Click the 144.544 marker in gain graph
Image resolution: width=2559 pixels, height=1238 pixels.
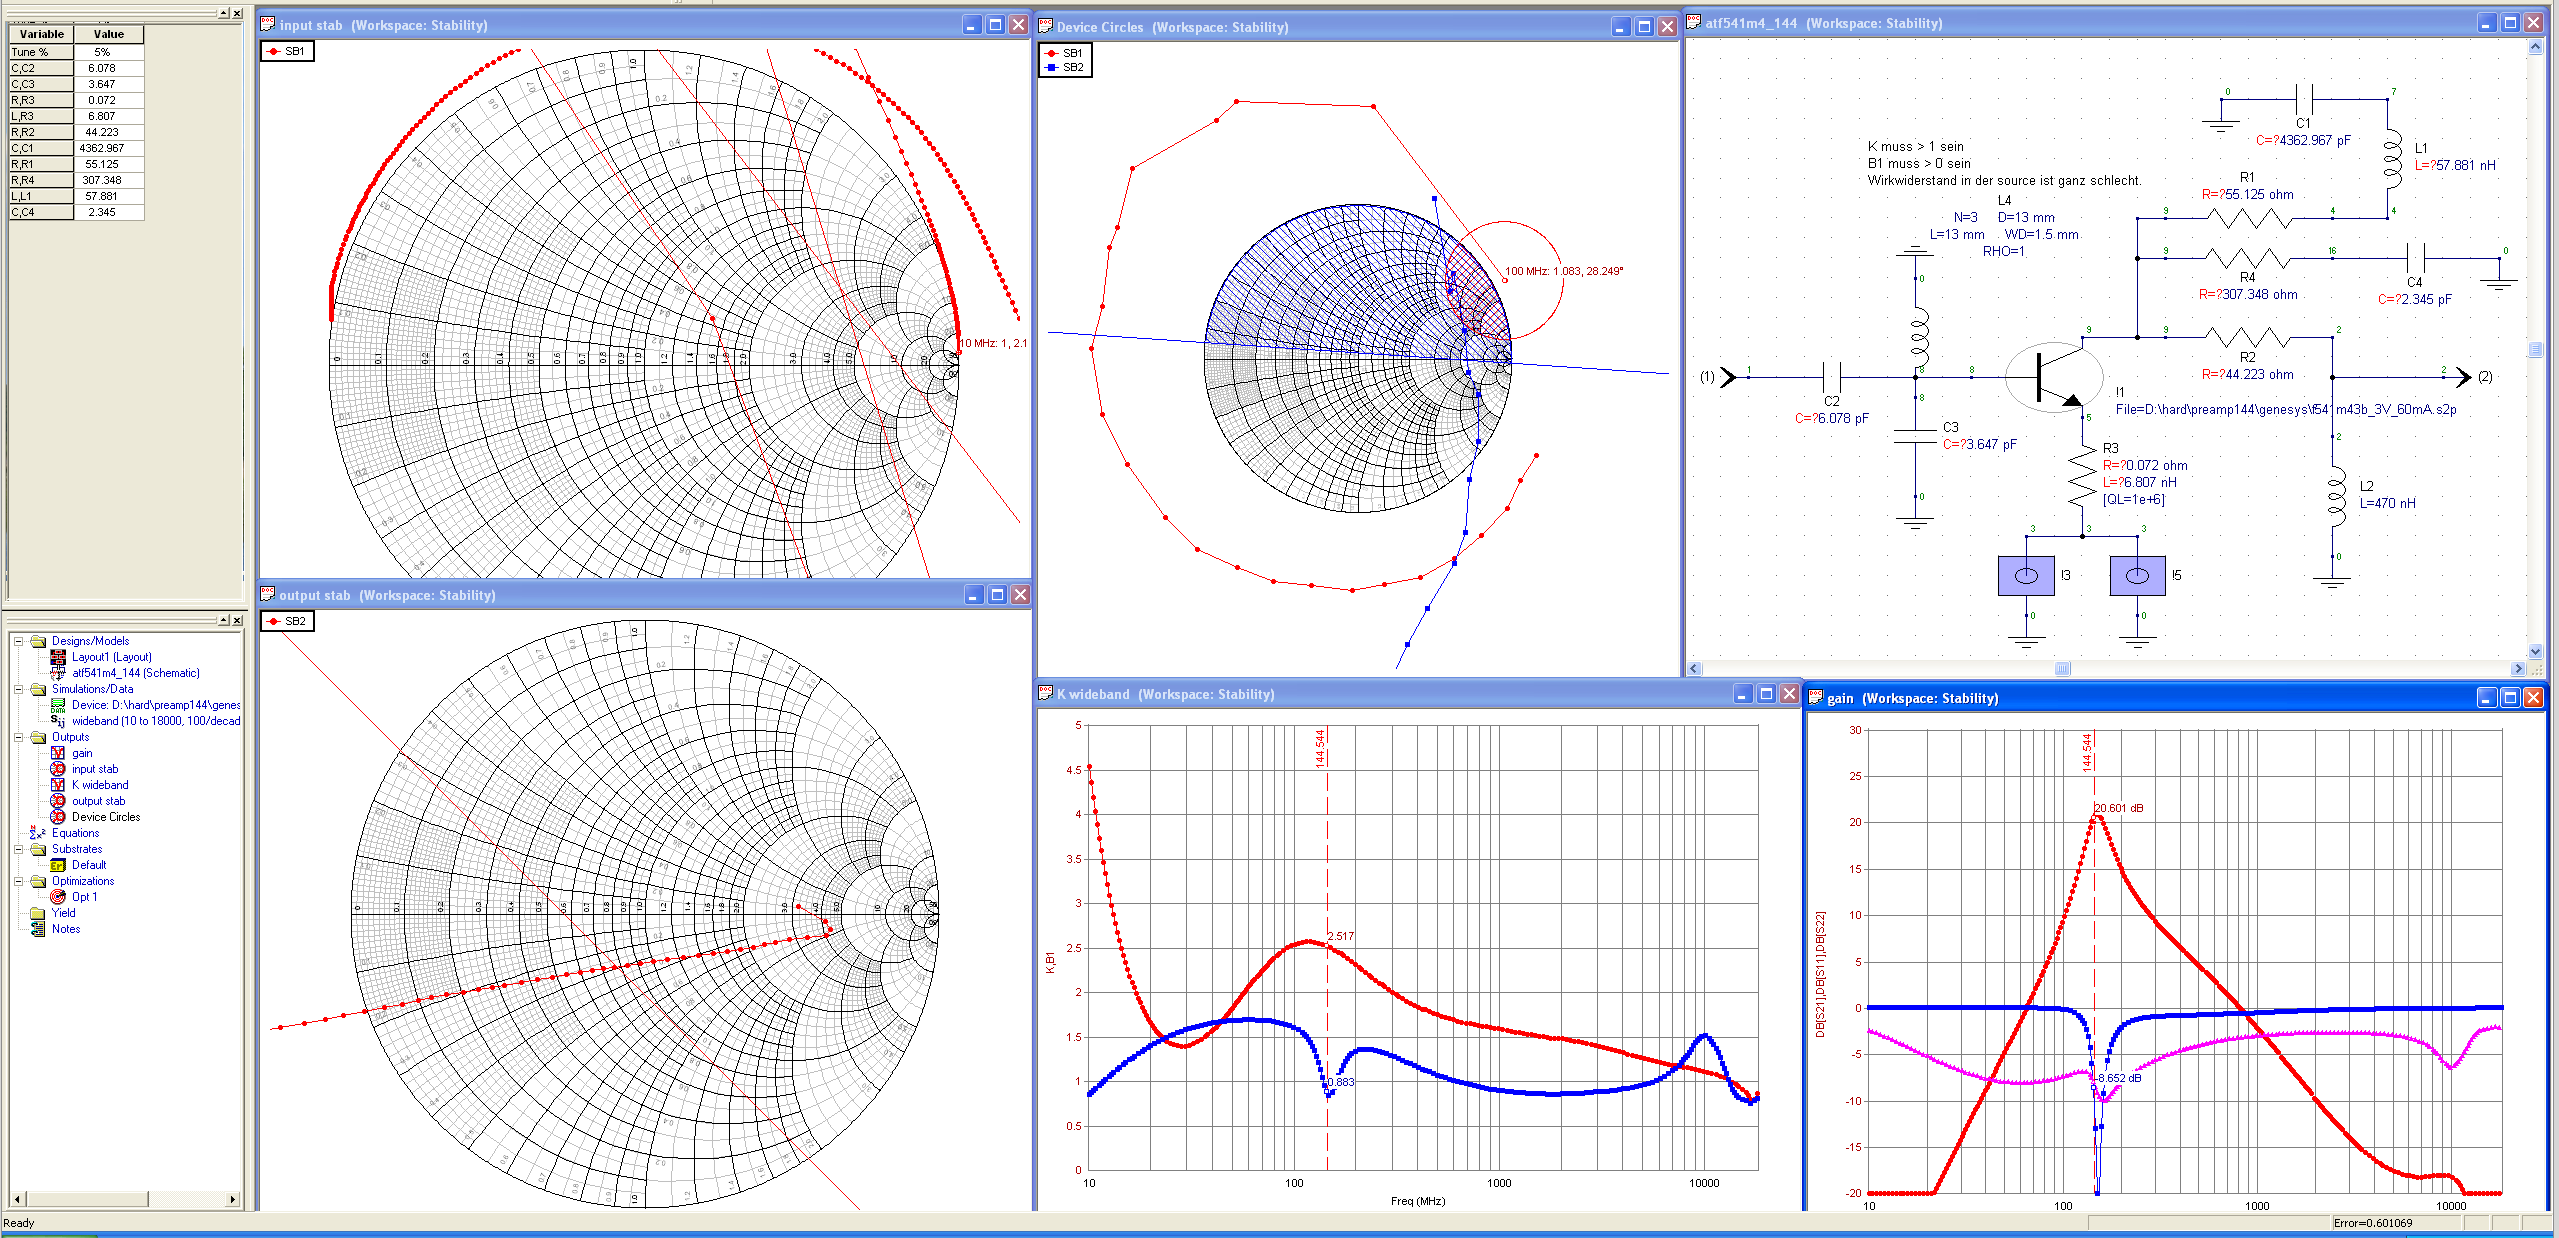(x=2087, y=752)
